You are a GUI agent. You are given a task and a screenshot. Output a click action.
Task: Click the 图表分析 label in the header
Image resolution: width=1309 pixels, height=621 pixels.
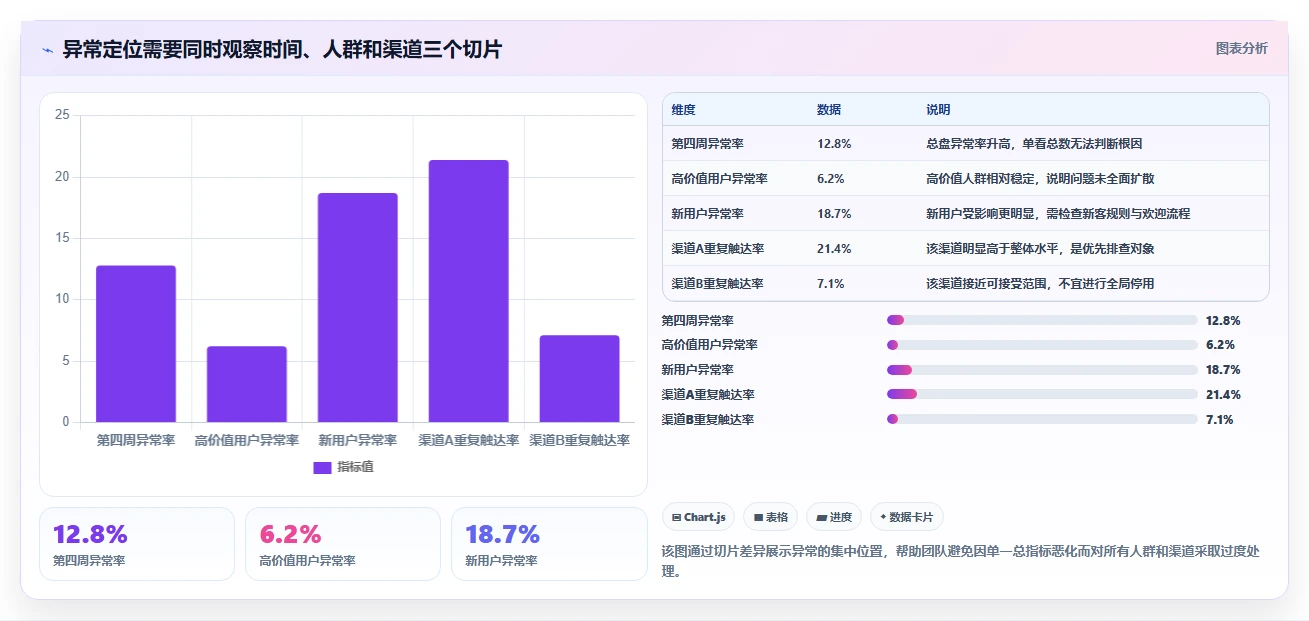[x=1241, y=49]
